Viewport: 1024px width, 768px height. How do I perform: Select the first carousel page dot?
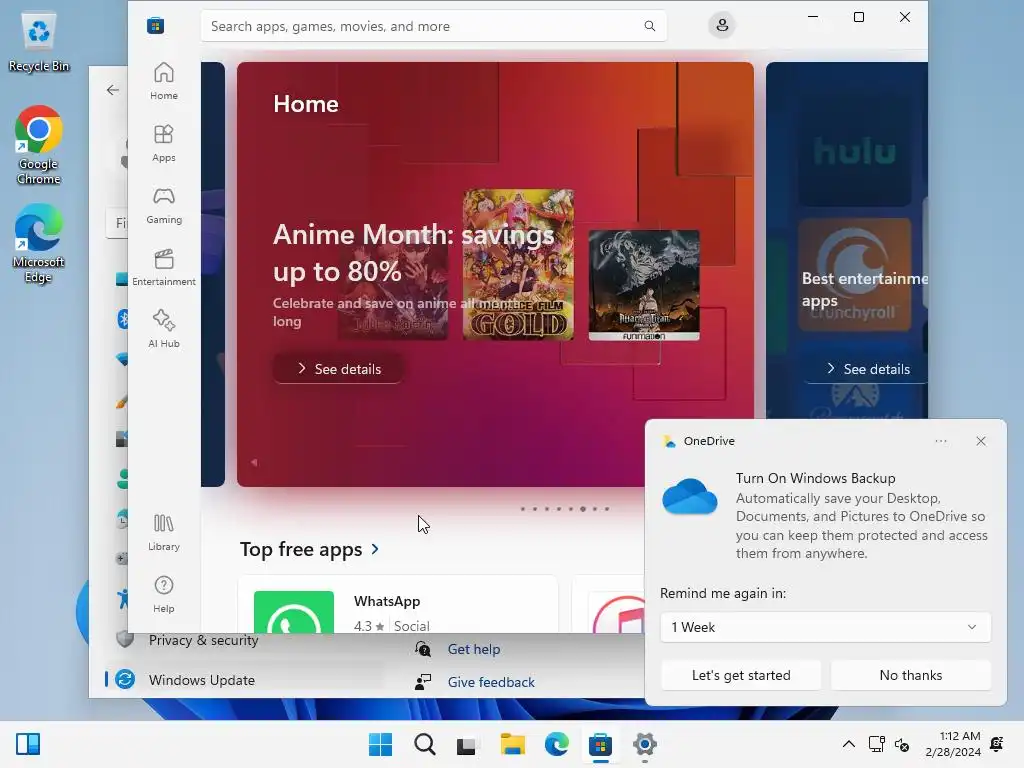pos(522,509)
